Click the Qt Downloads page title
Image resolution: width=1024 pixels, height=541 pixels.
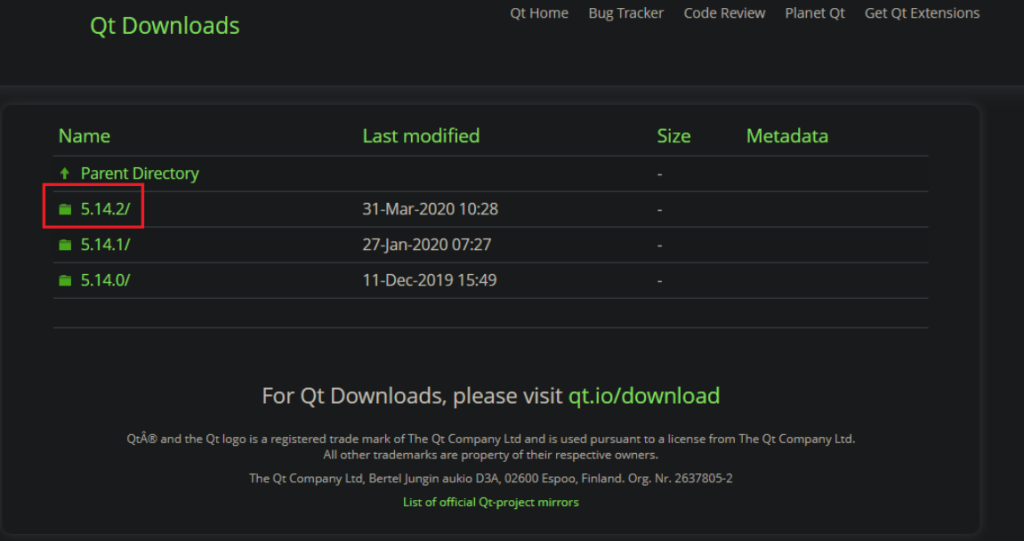165,25
